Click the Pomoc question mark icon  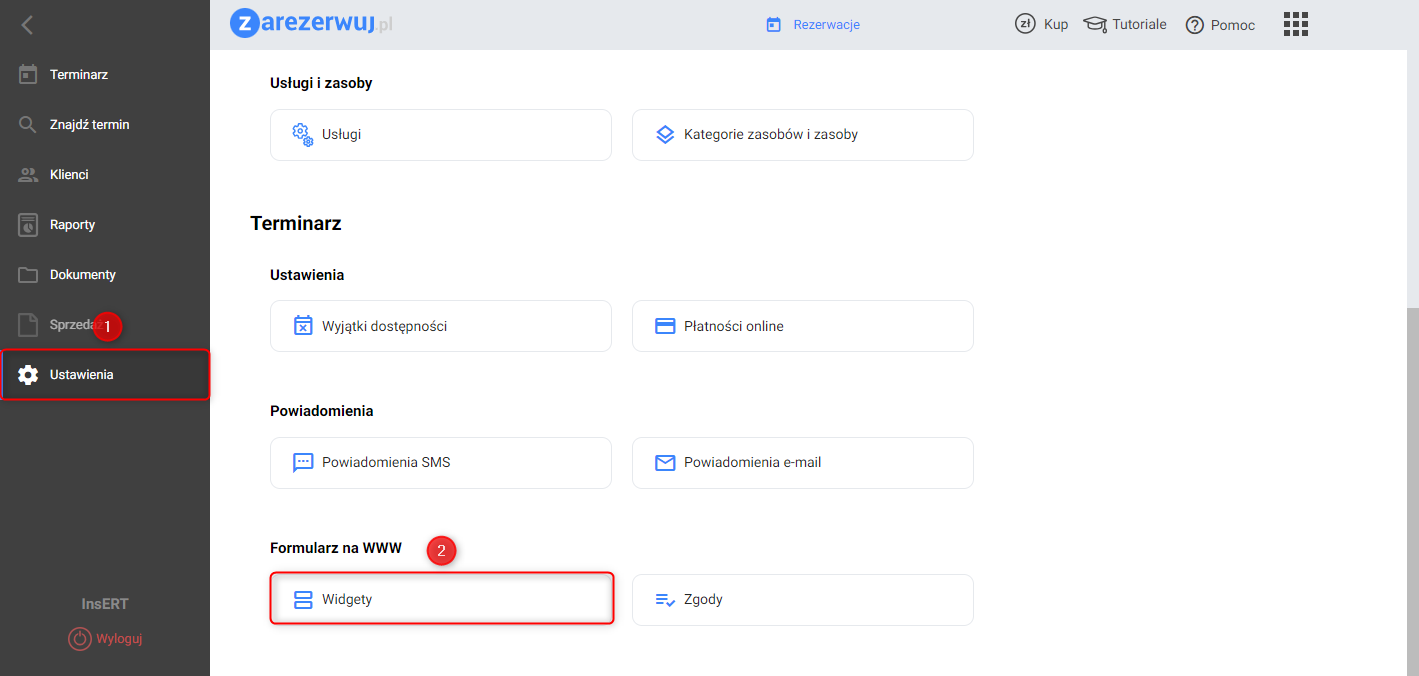1194,26
